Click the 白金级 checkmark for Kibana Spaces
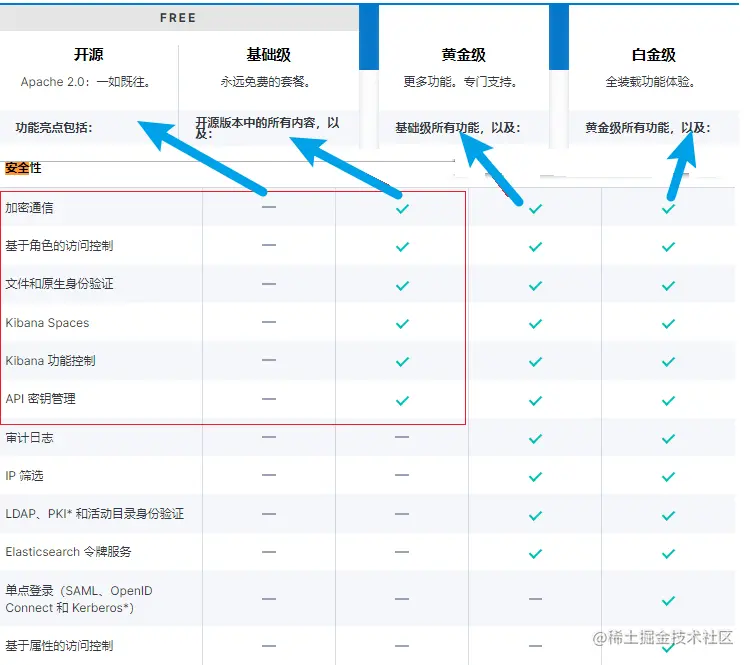This screenshot has height=665, width=752. (668, 324)
